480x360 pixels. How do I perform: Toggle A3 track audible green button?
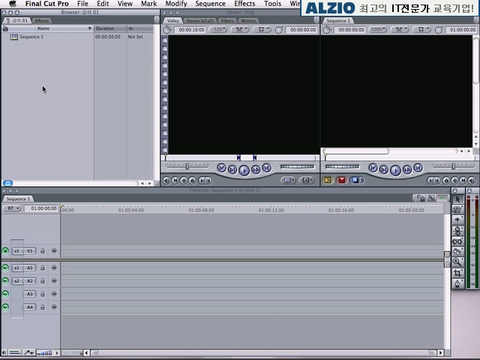[x=5, y=294]
